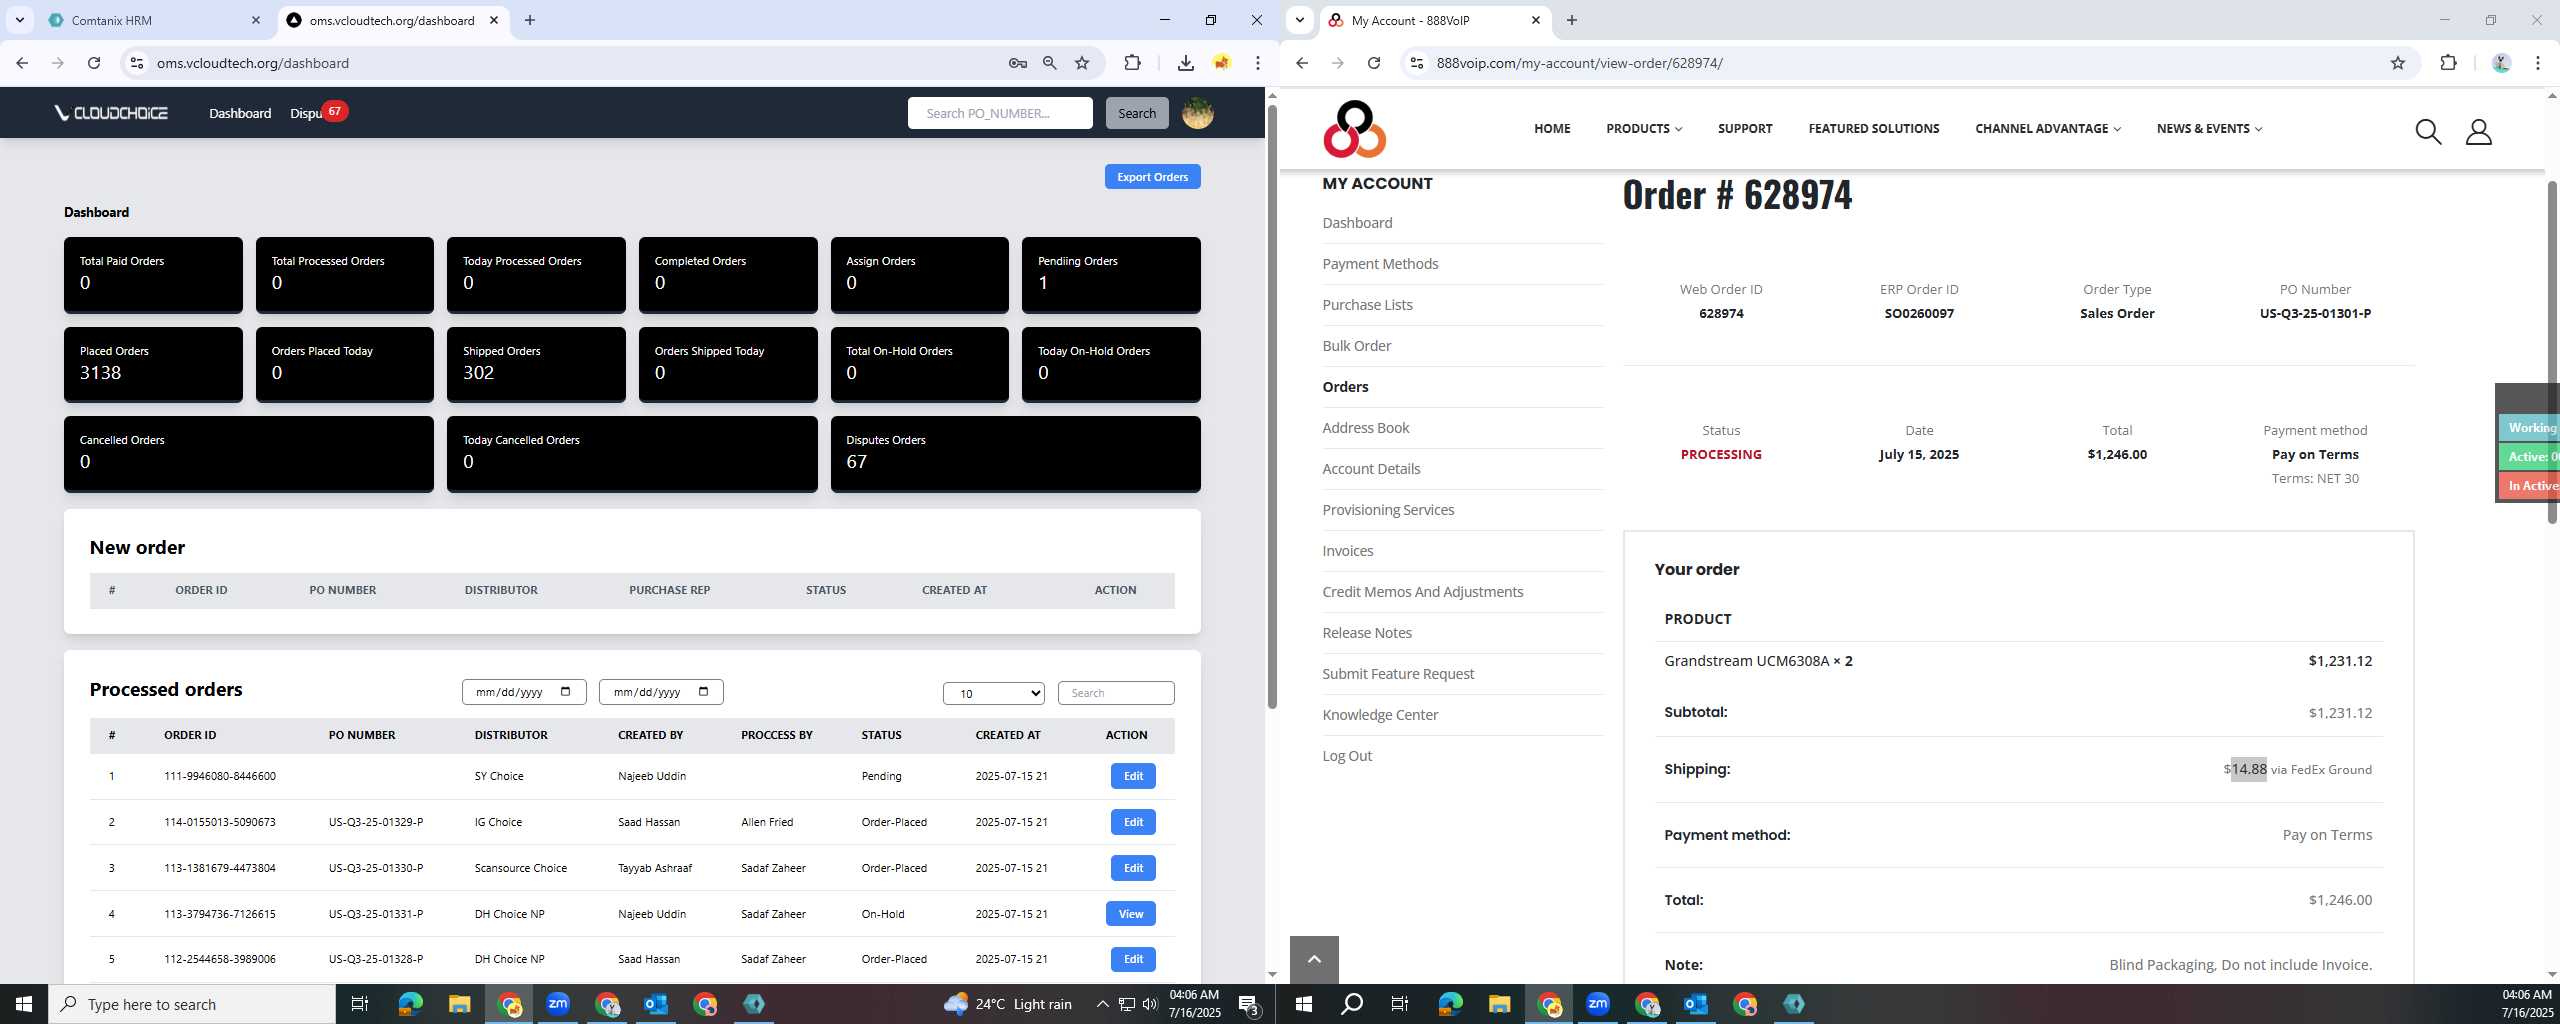Screen dimensions: 2560x1024
Task: Open new tab in OMS browser window
Action: click(x=530, y=20)
